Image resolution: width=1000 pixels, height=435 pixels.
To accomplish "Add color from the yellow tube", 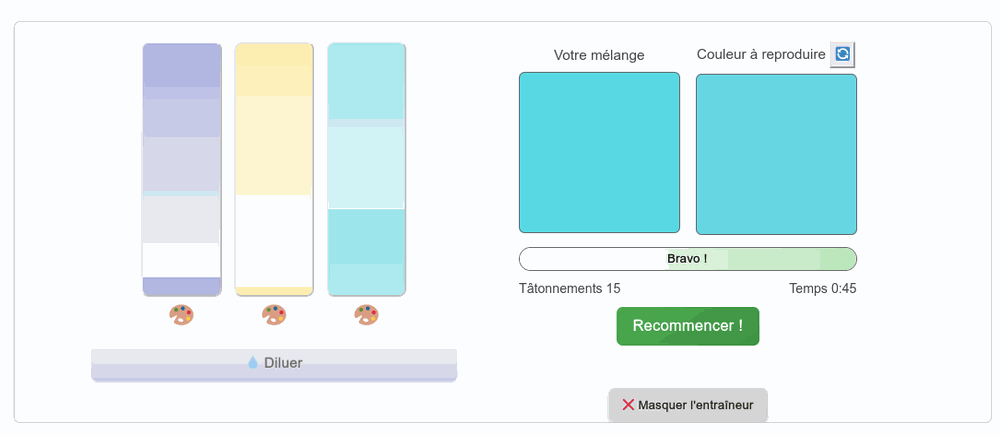I will point(274,170).
